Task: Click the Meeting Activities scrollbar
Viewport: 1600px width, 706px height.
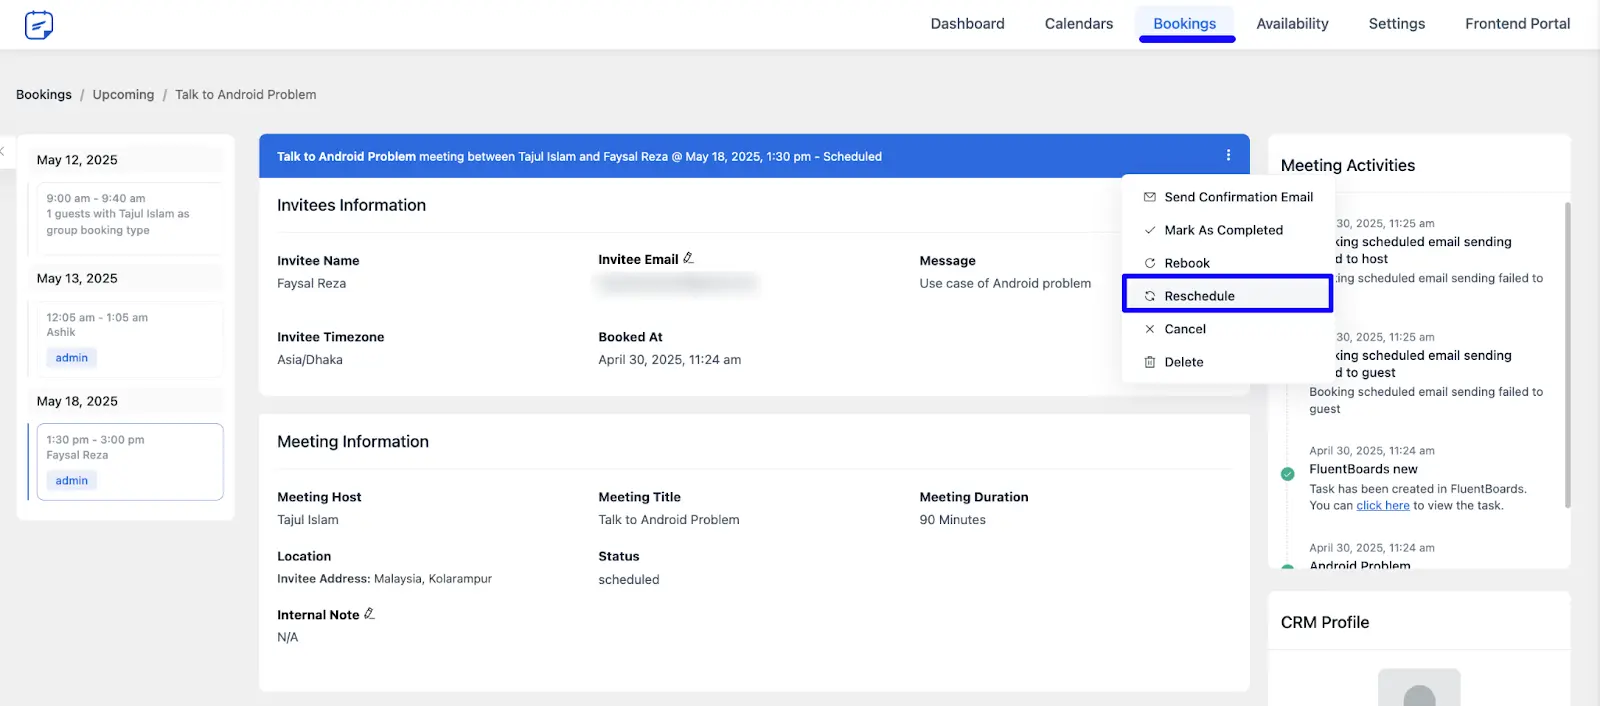Action: click(x=1567, y=355)
